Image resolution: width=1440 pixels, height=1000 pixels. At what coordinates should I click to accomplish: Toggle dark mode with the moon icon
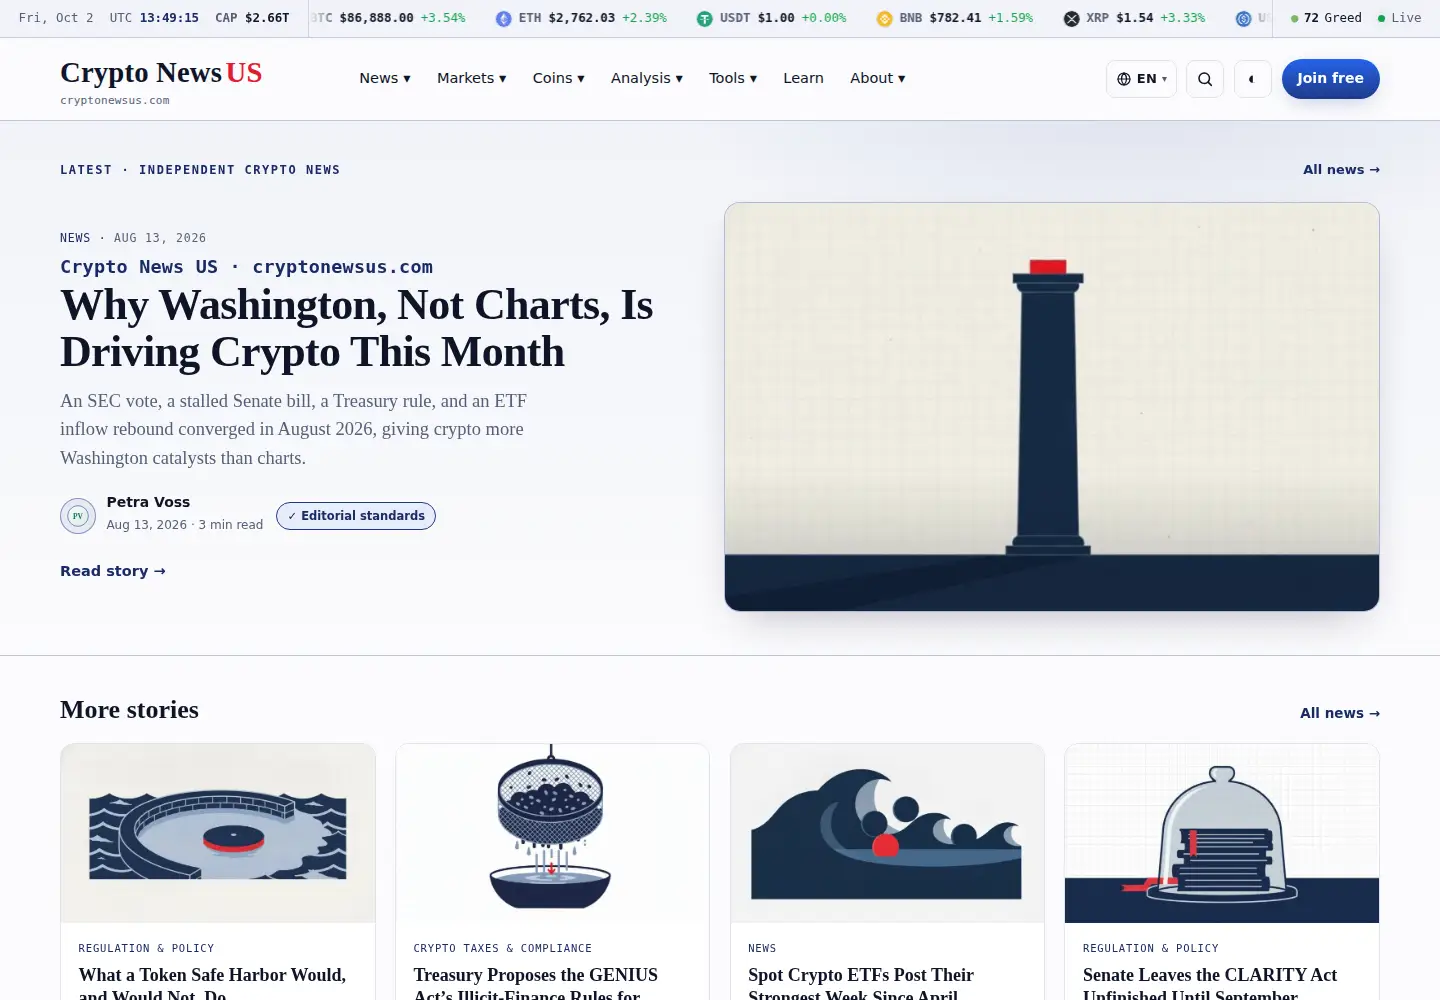pyautogui.click(x=1252, y=79)
